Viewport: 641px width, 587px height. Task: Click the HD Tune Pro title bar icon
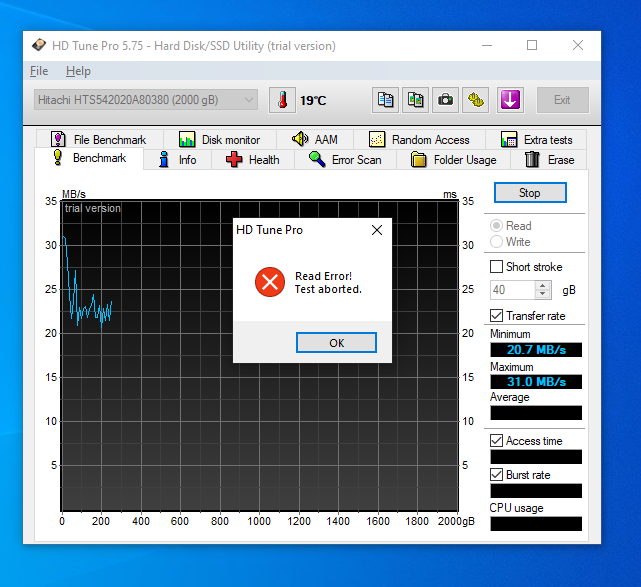[39, 46]
